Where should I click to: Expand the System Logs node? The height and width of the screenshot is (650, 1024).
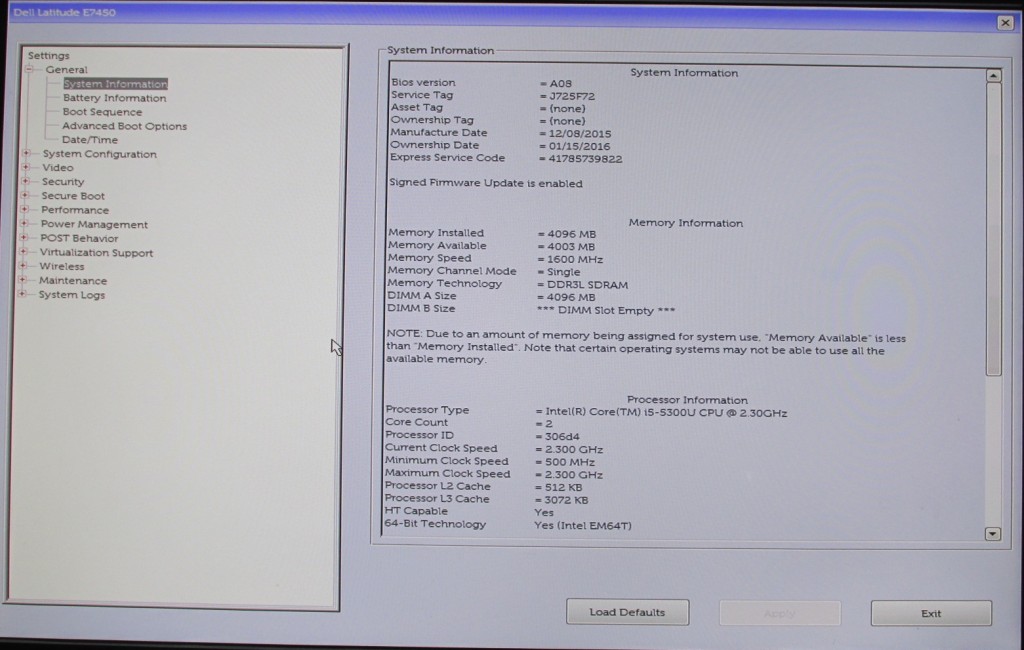click(x=22, y=294)
